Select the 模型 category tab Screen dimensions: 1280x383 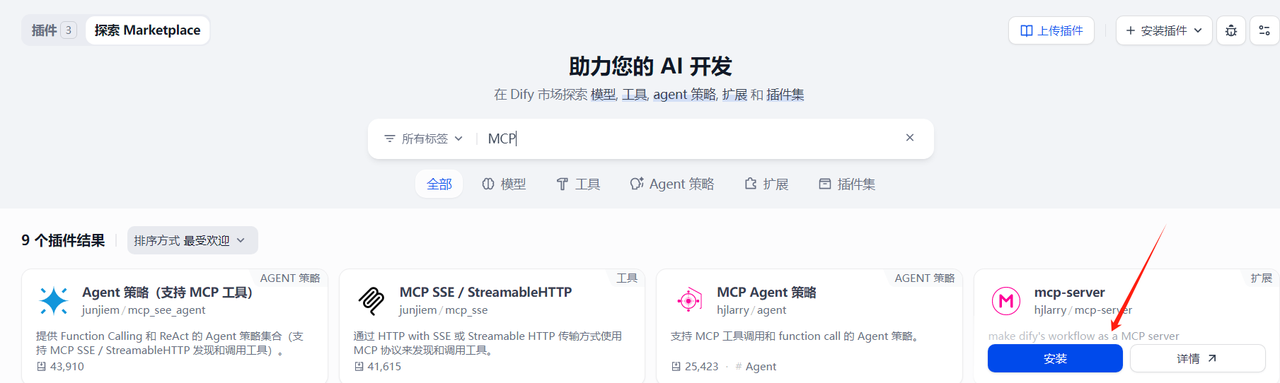pos(504,184)
